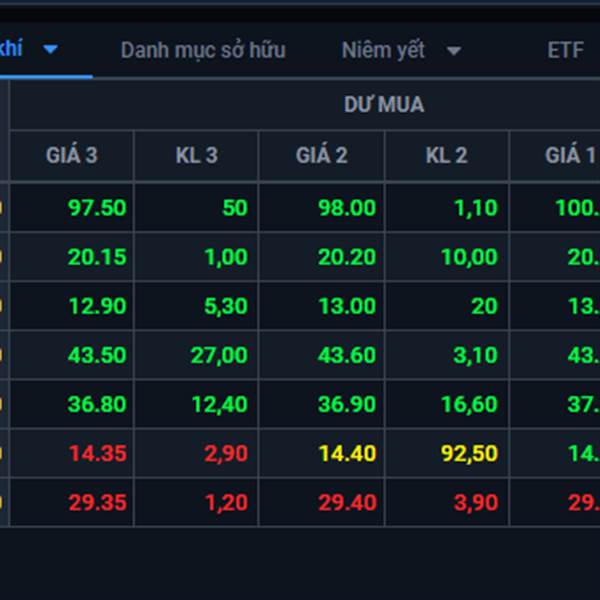Open the Danh mục sở hữu tab
Image resolution: width=600 pixels, height=600 pixels.
[203, 50]
